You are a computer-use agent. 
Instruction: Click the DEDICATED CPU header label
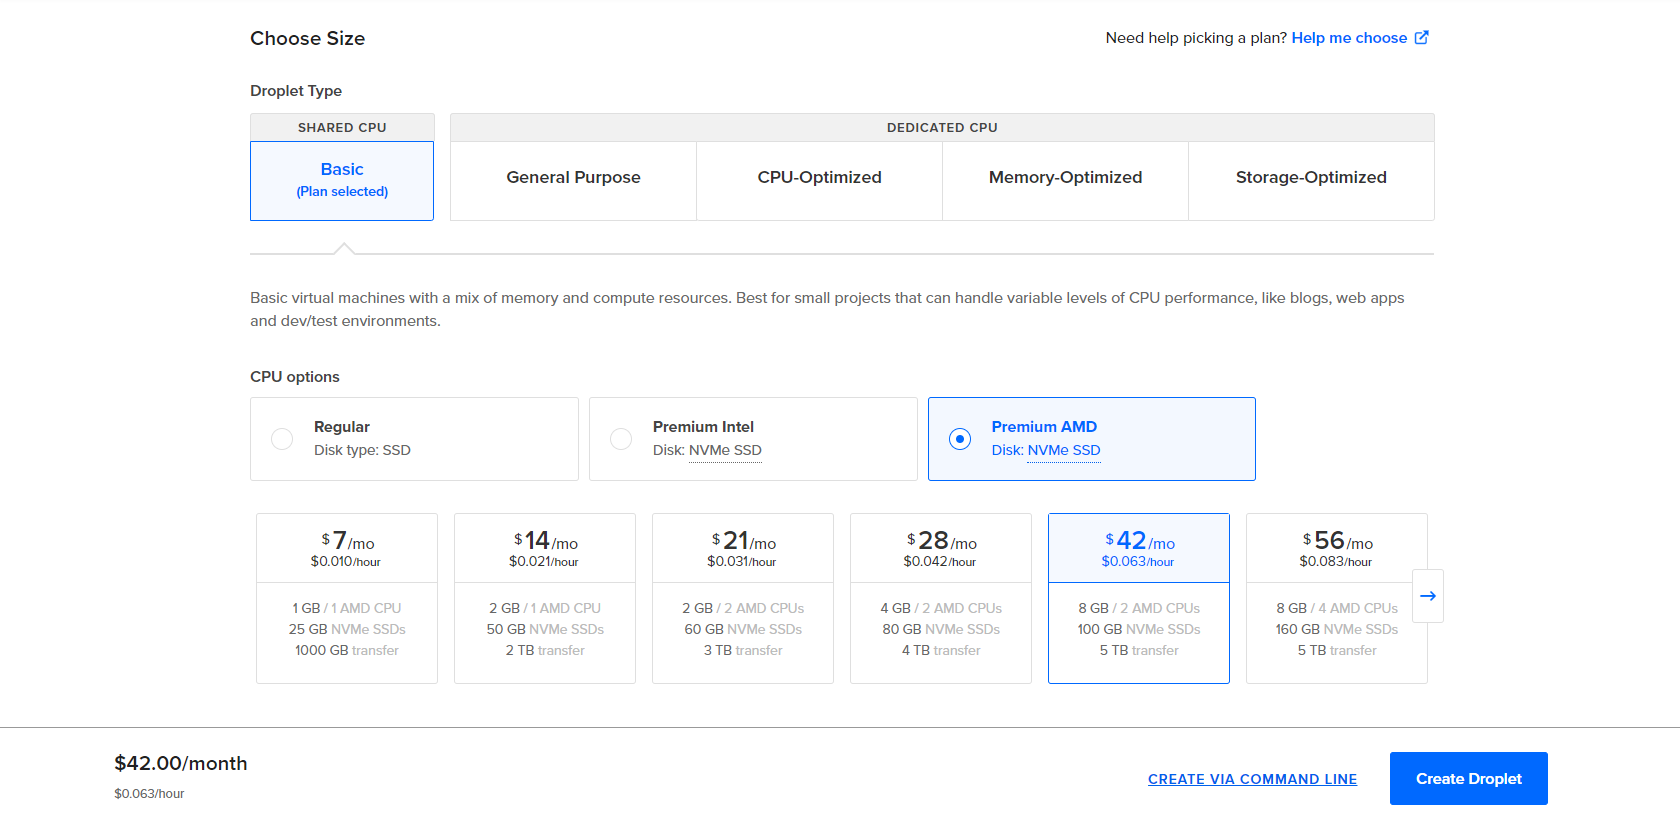[942, 127]
